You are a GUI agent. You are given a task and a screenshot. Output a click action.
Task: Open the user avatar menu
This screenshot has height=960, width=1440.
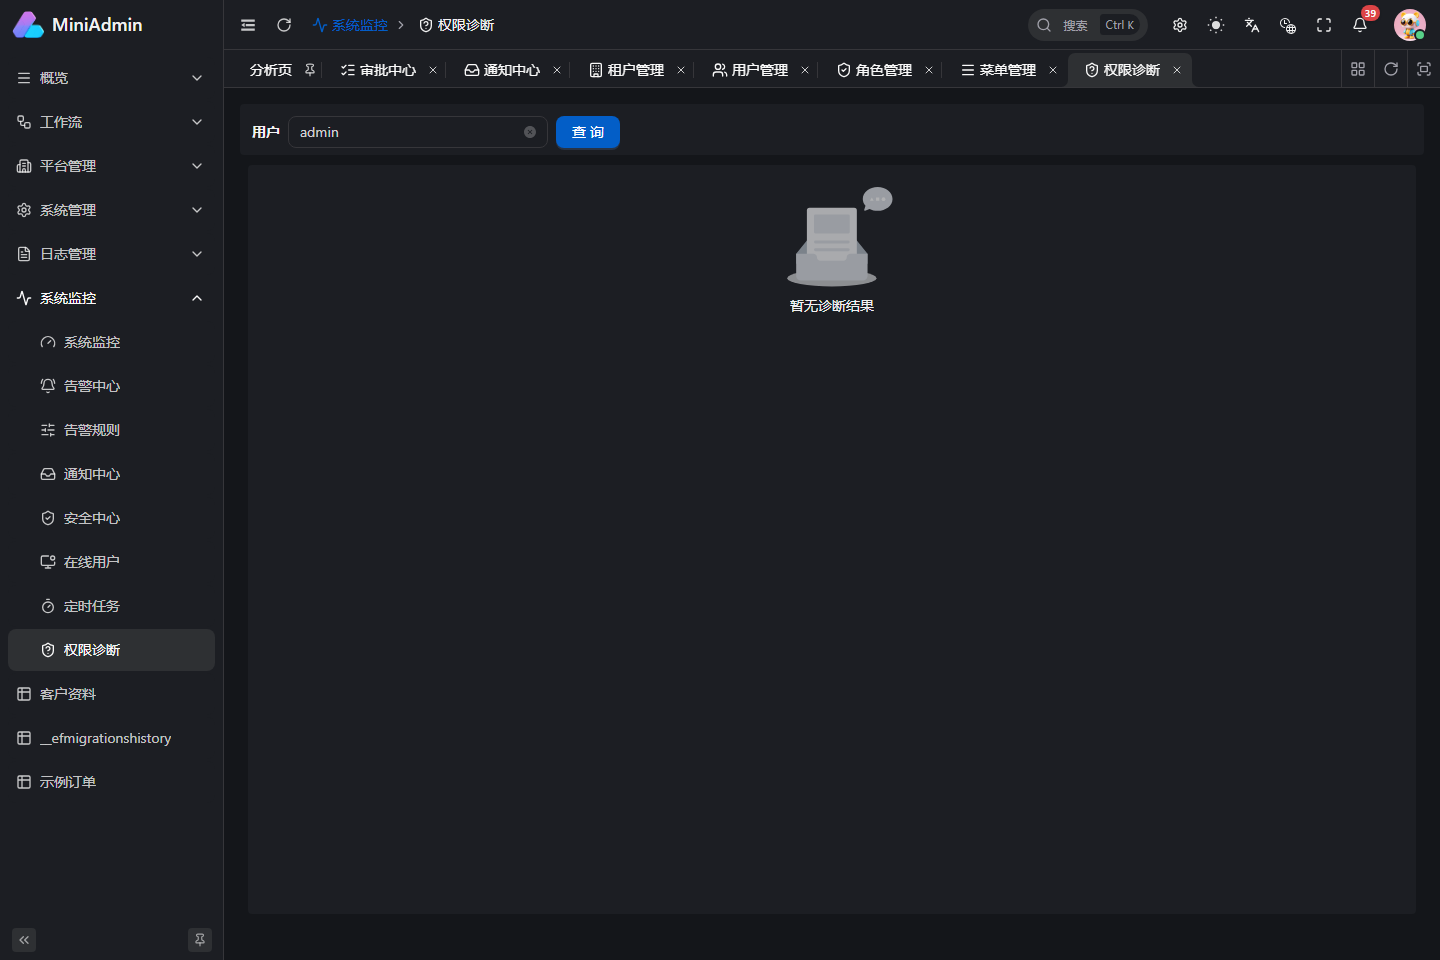(1410, 25)
